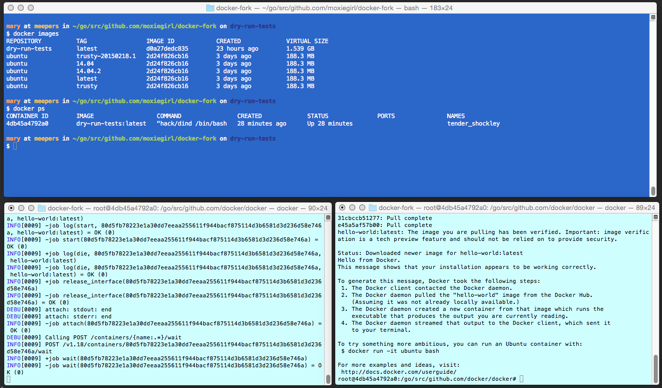Click the top terminal's empty prompt cursor

coord(15,146)
